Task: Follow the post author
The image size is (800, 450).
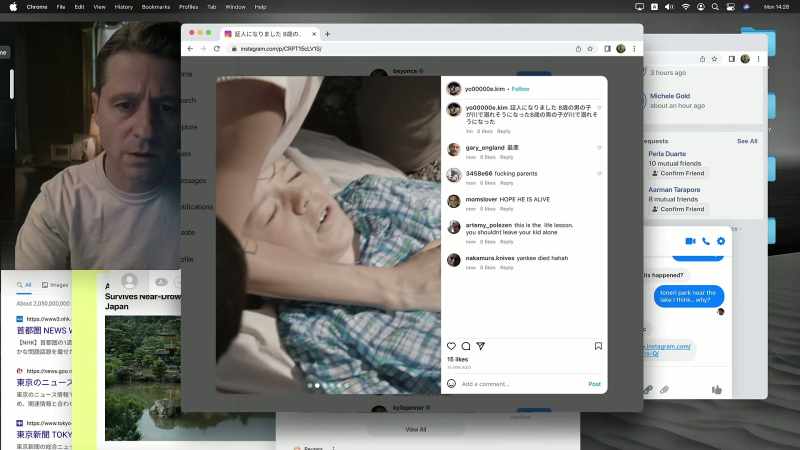Action: 520,89
